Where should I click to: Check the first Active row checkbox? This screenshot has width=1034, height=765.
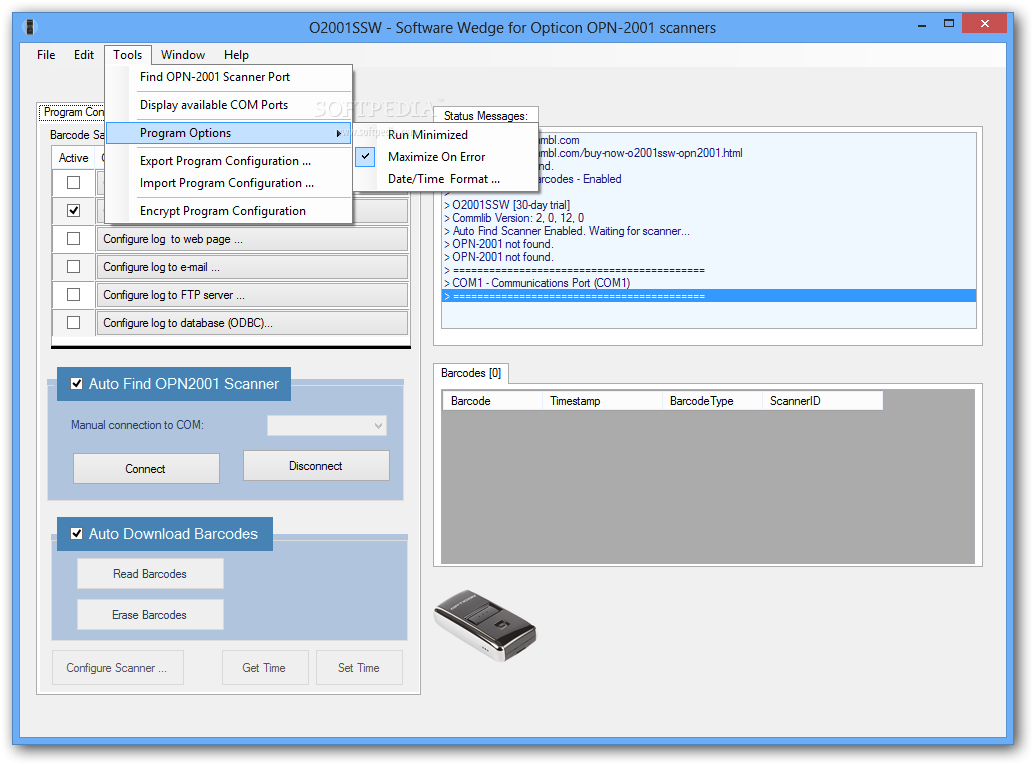point(73,183)
